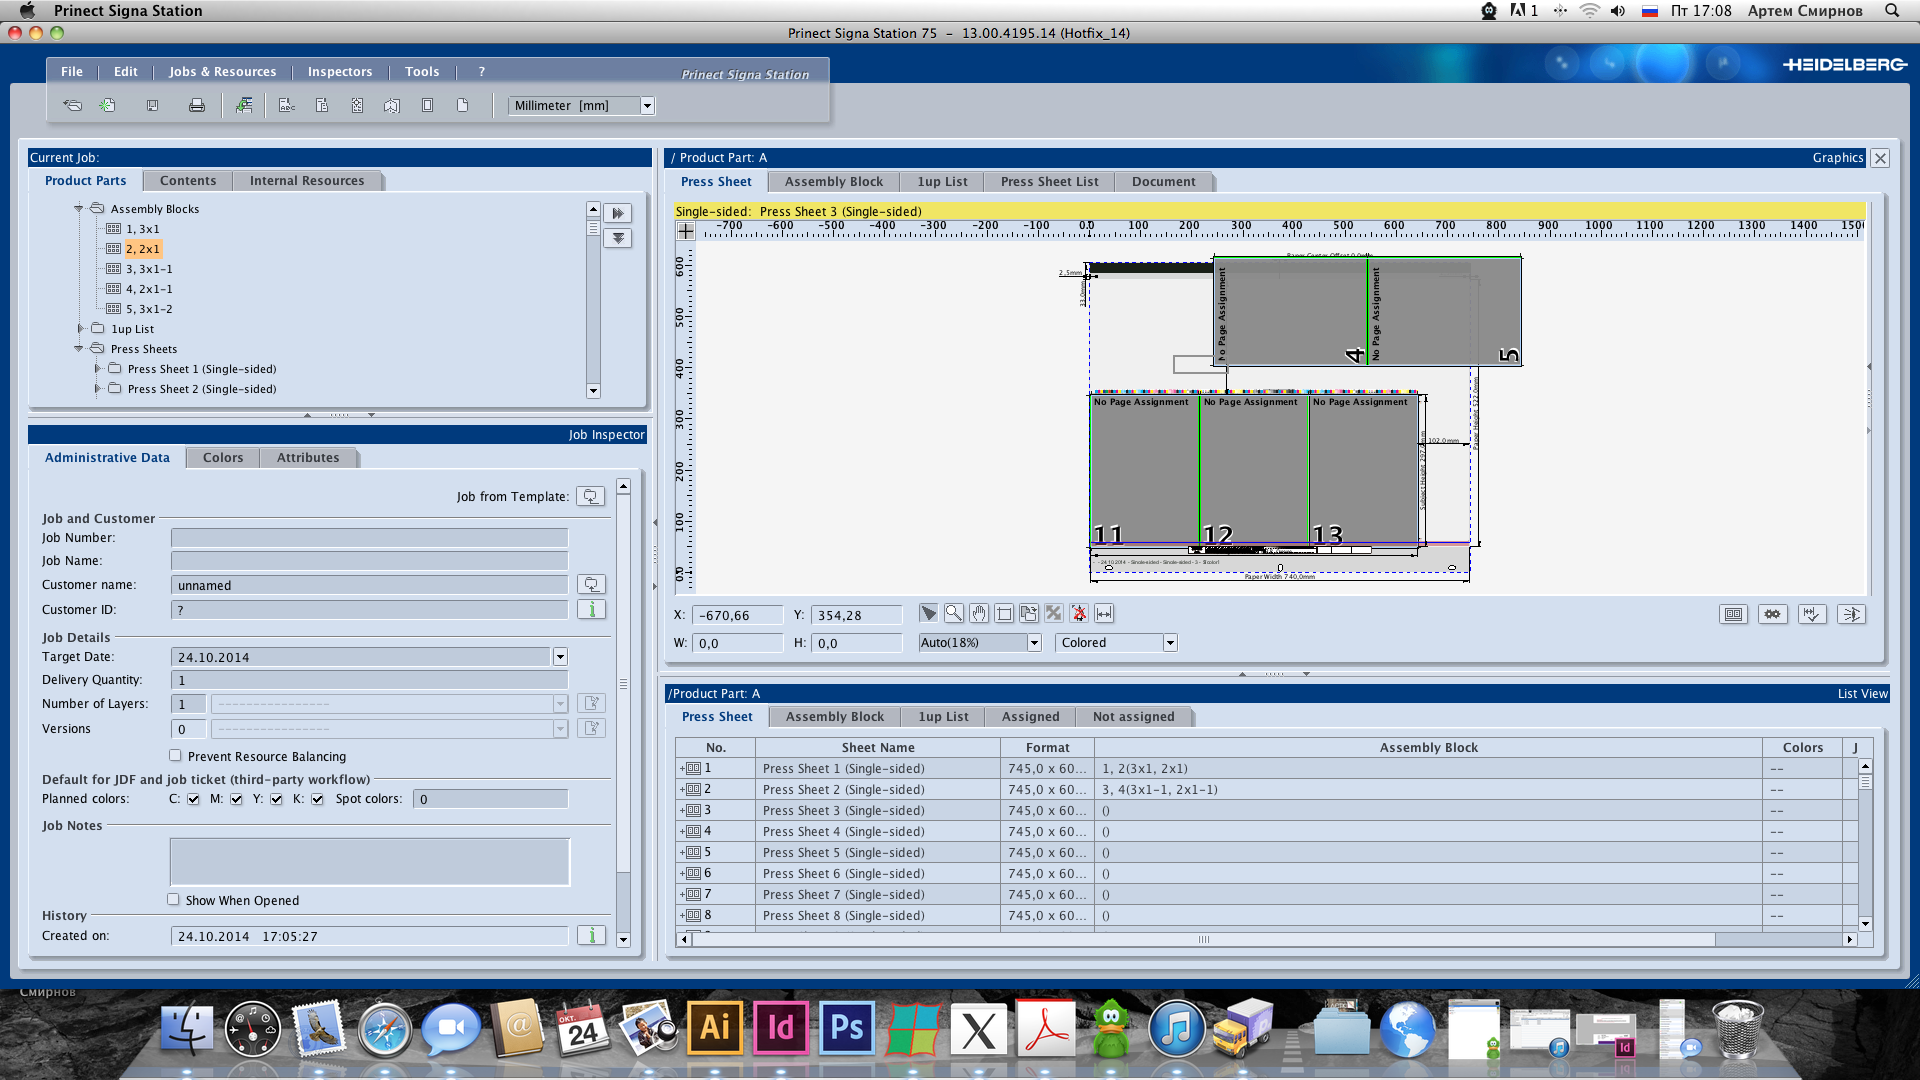This screenshot has height=1080, width=1920.
Task: Click the expand-down arrow button beside job tree
Action: (x=618, y=238)
